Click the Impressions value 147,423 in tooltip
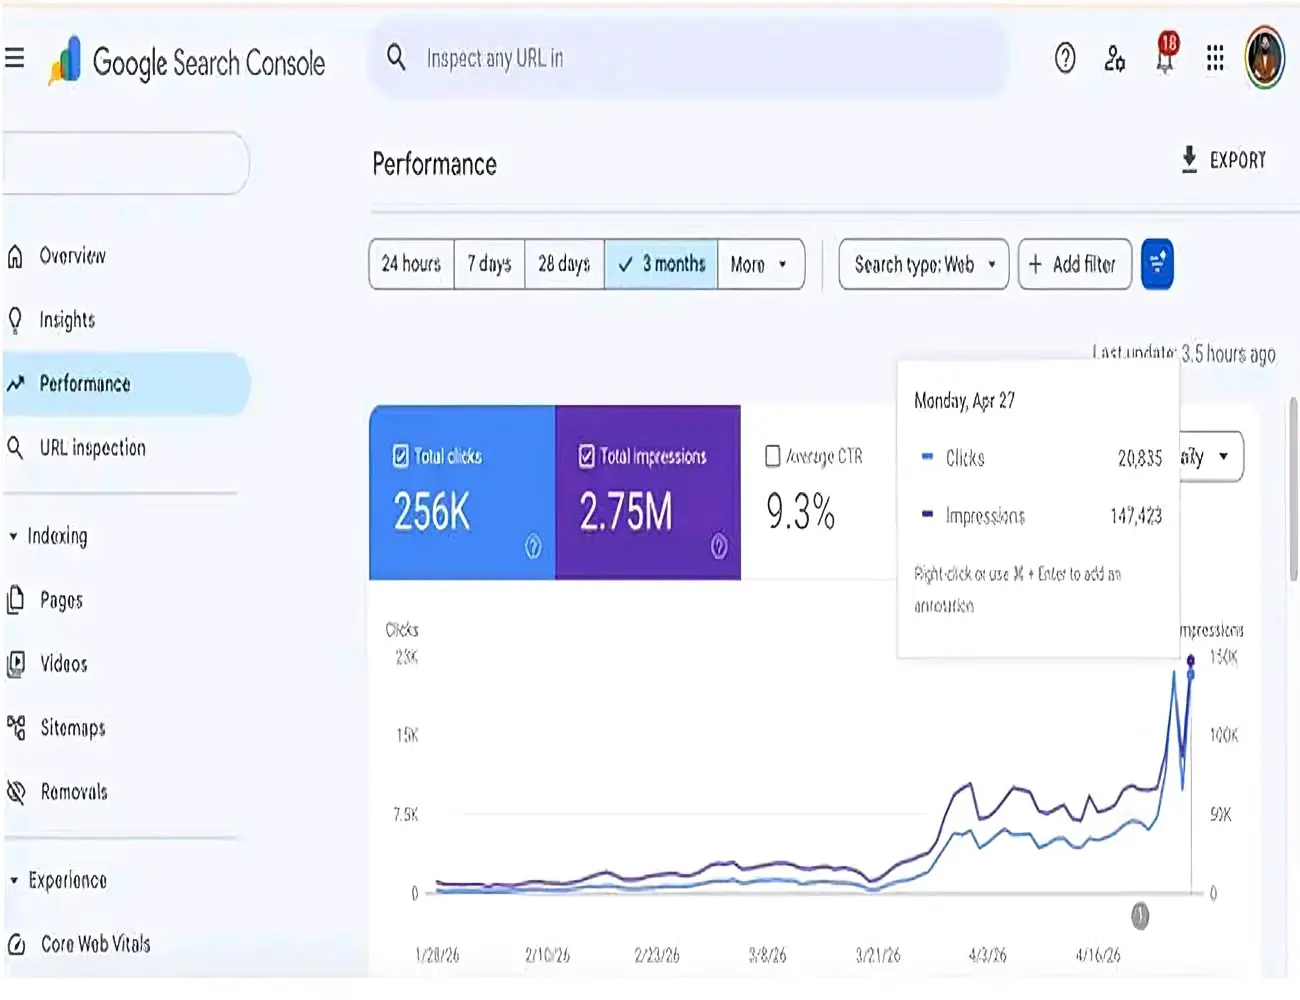The width and height of the screenshot is (1300, 1000). click(x=1136, y=516)
